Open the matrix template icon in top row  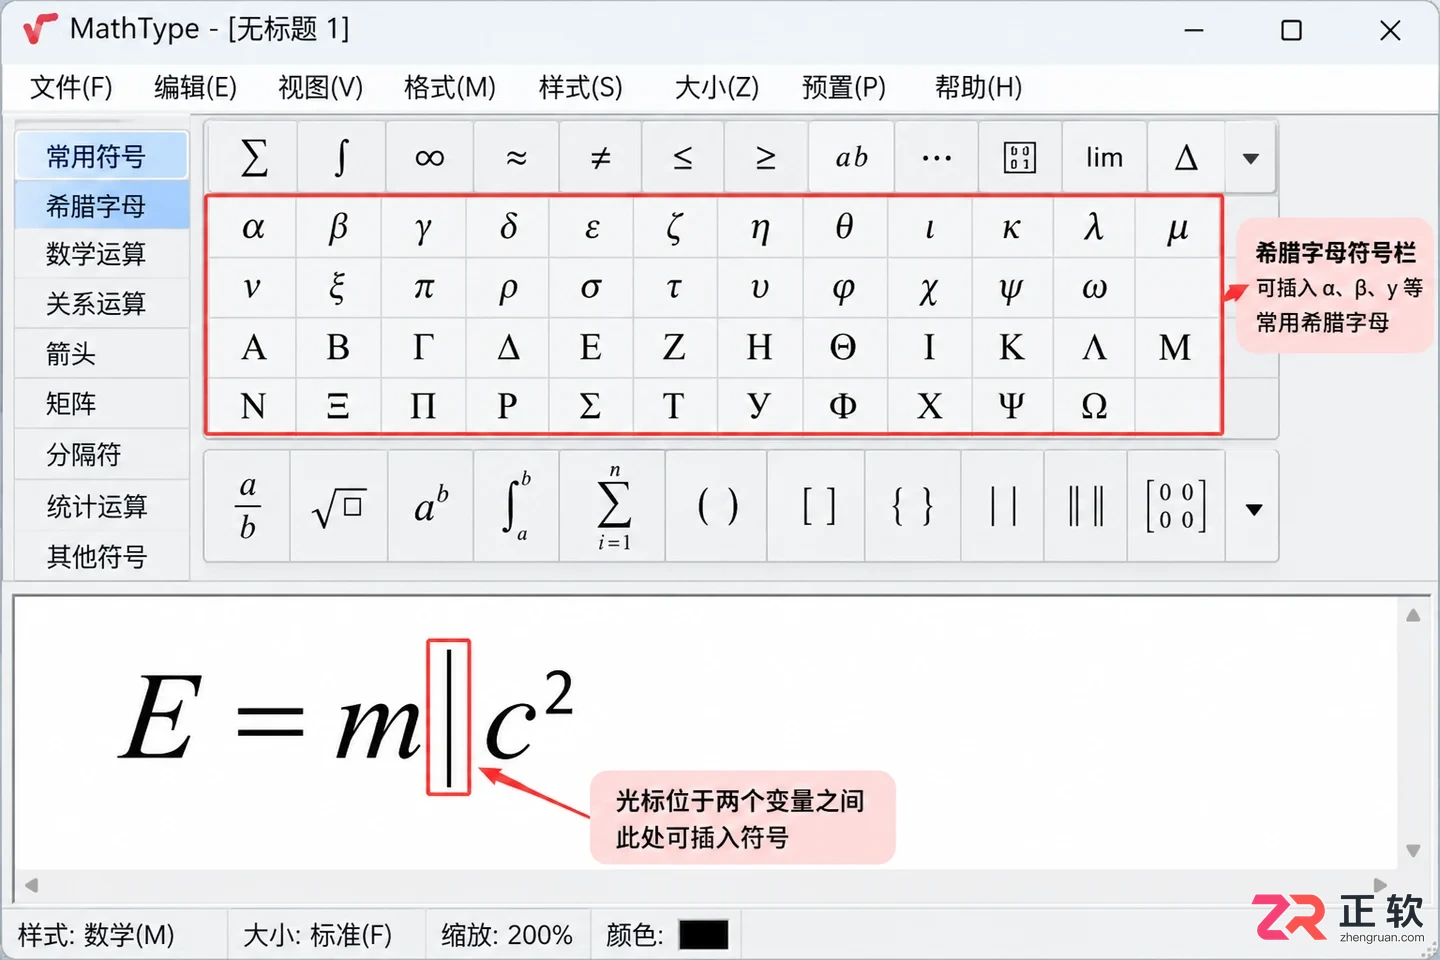pos(1019,157)
